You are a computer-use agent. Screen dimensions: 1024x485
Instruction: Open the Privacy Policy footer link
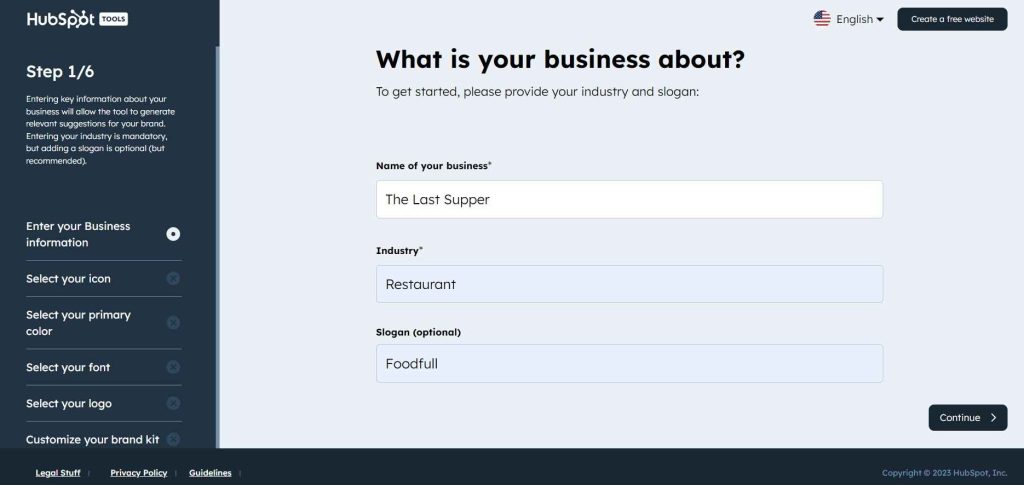(139, 473)
